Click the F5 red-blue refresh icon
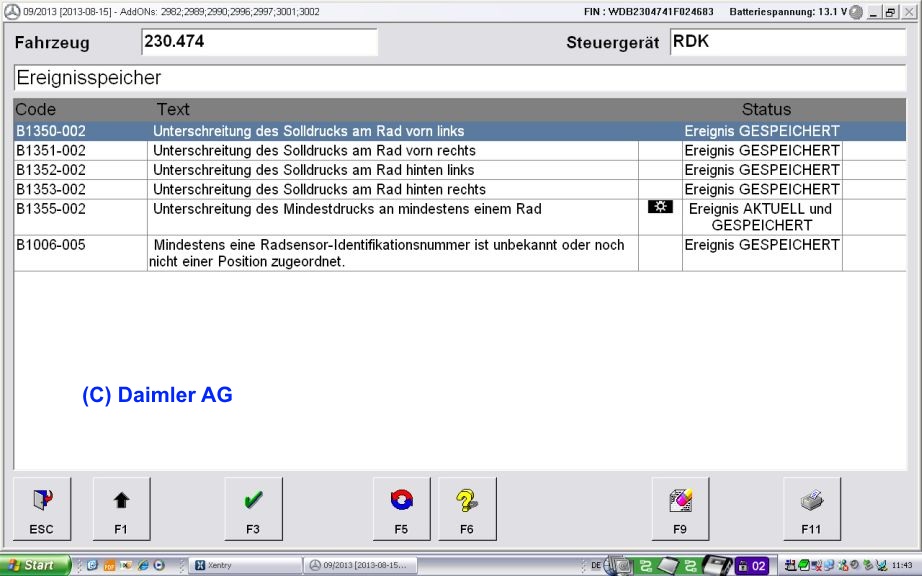Viewport: 922px width, 576px height. pyautogui.click(x=401, y=508)
